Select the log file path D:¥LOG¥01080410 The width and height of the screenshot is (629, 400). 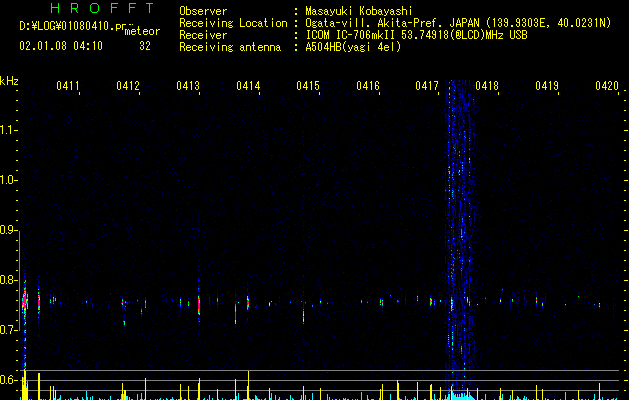(73, 26)
